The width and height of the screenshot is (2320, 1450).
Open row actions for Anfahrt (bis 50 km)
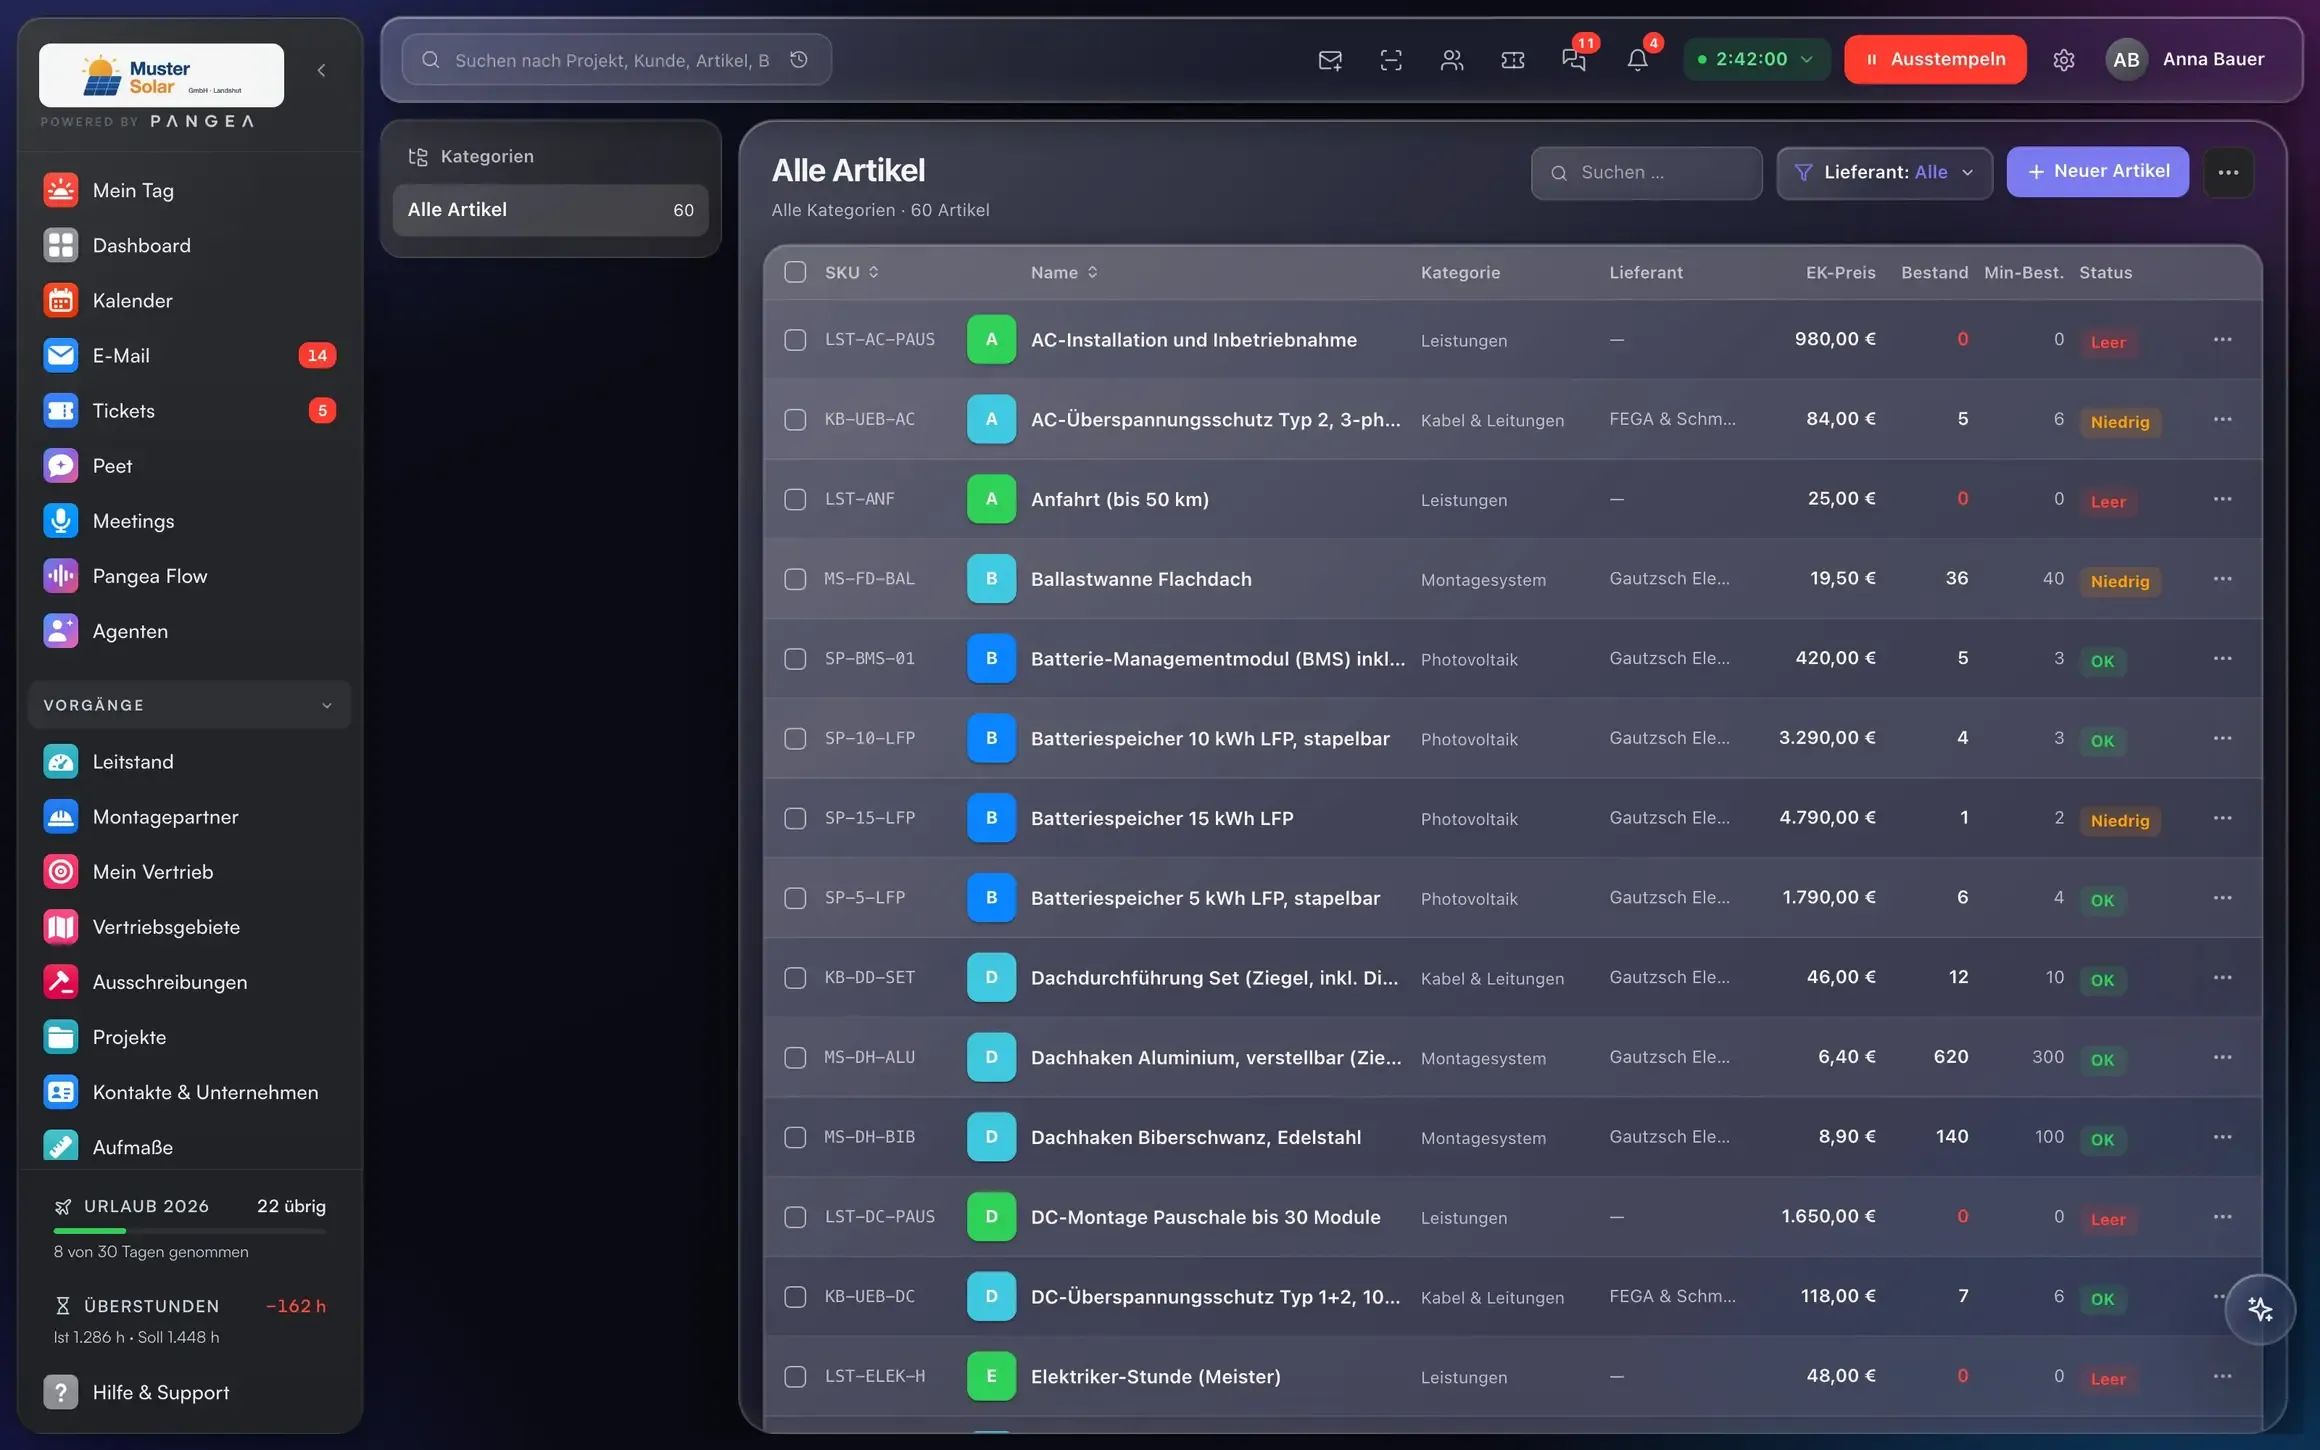tap(2222, 499)
